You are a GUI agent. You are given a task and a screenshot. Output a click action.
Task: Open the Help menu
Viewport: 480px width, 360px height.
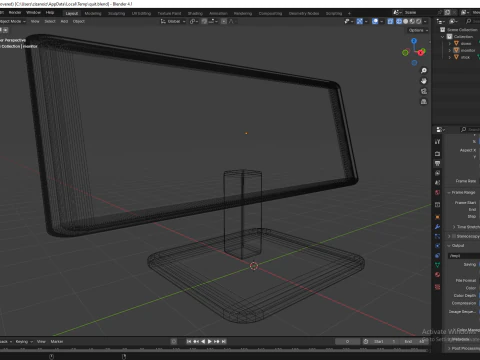(50, 12)
